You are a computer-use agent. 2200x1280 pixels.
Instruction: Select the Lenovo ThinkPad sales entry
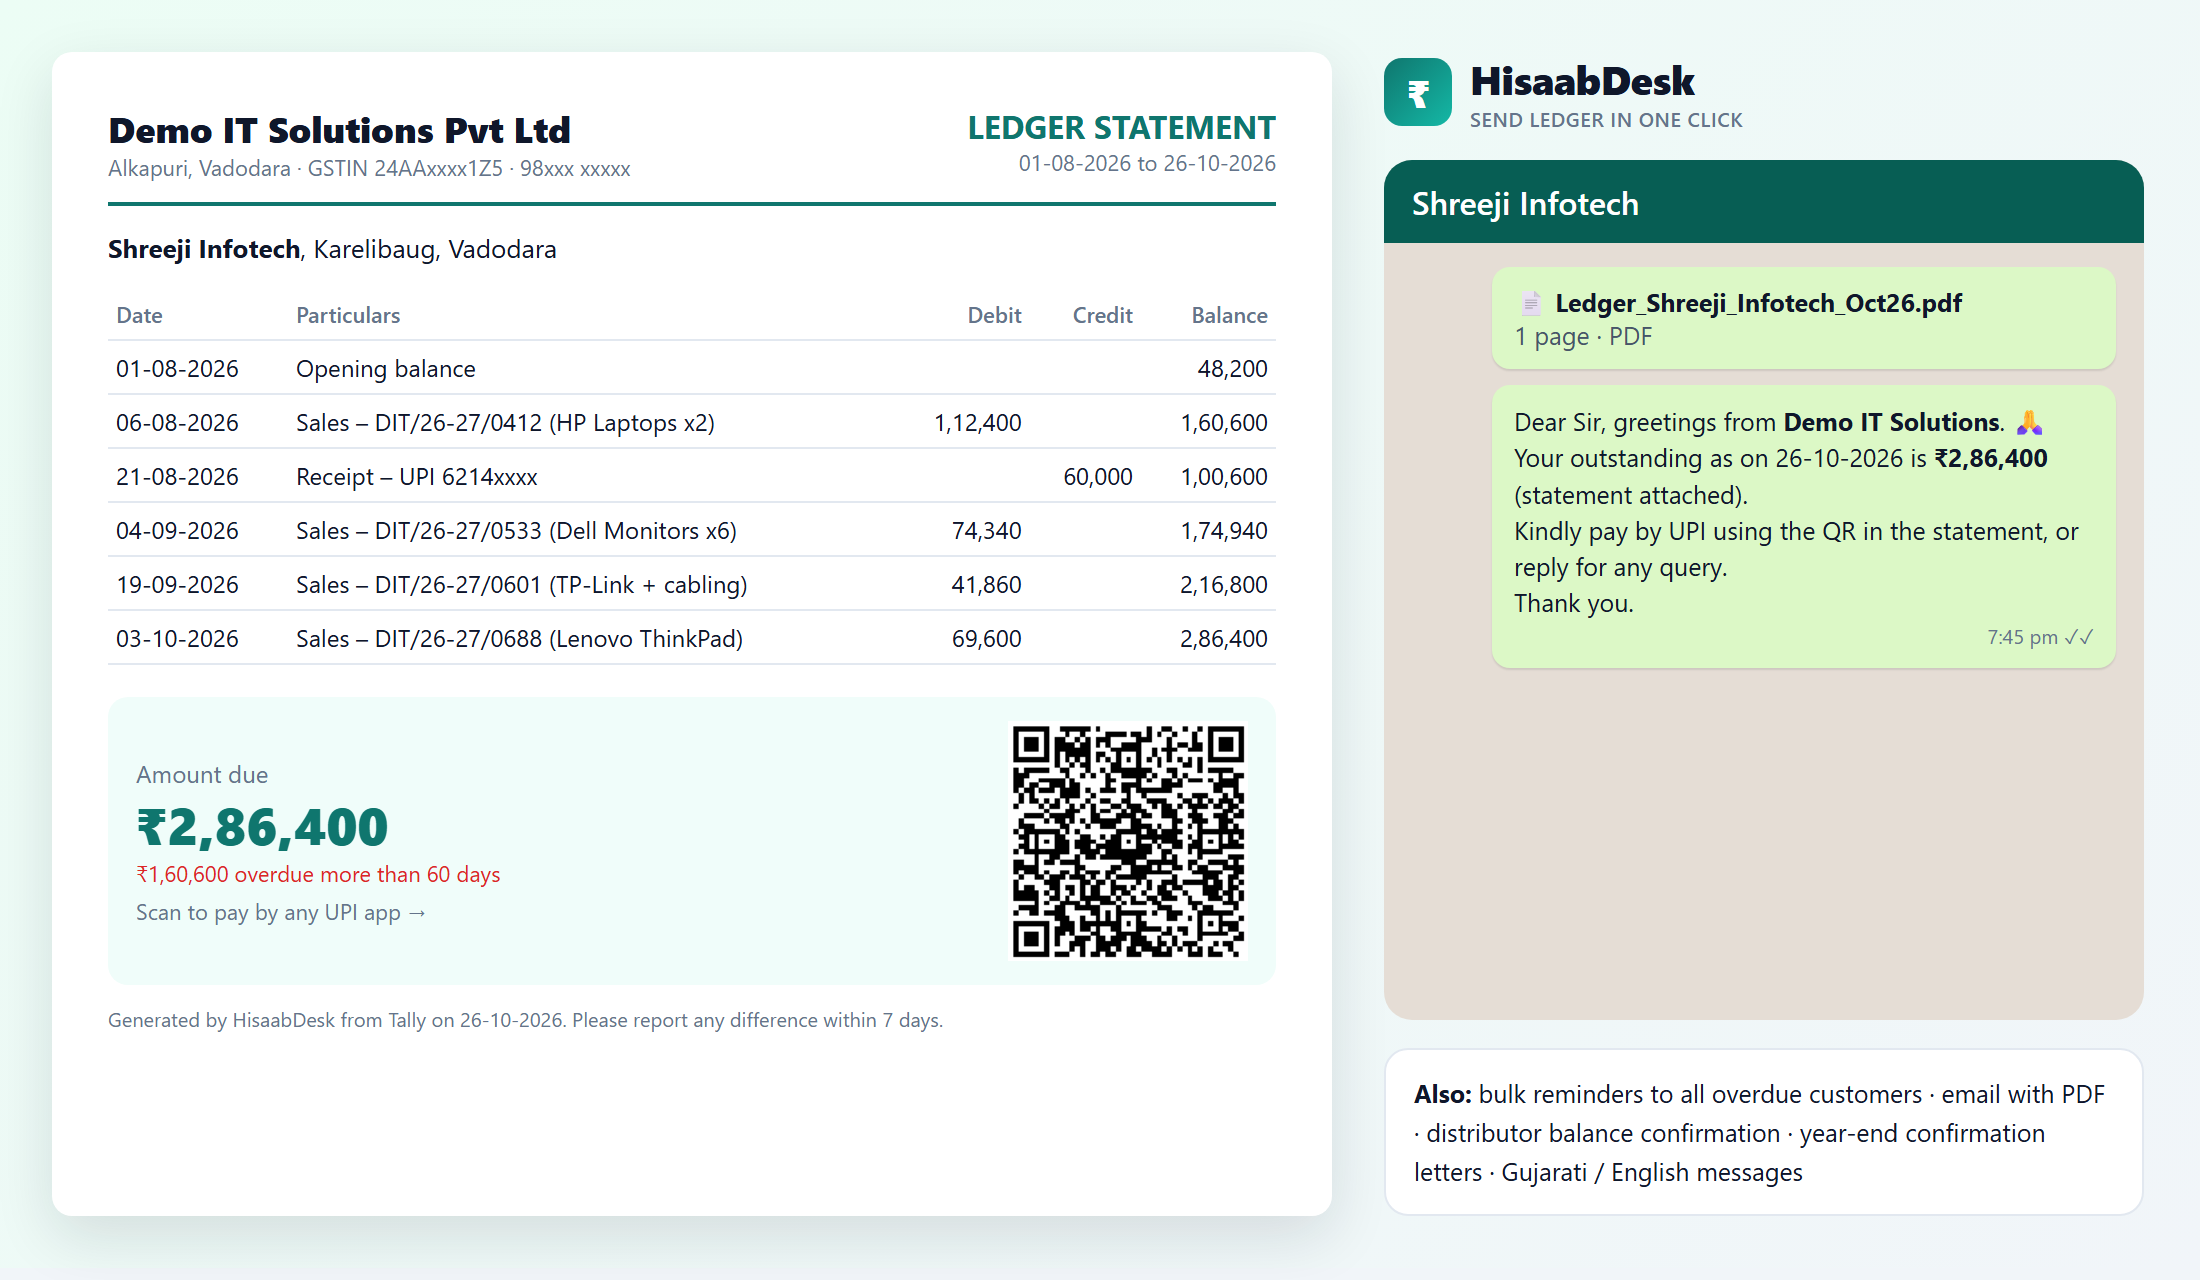[692, 638]
